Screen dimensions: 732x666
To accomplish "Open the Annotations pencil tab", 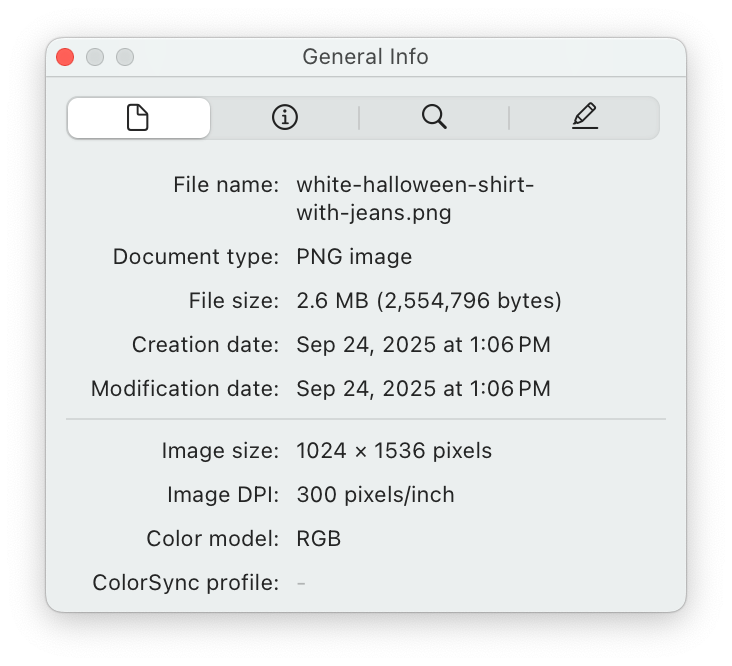I will pos(585,118).
